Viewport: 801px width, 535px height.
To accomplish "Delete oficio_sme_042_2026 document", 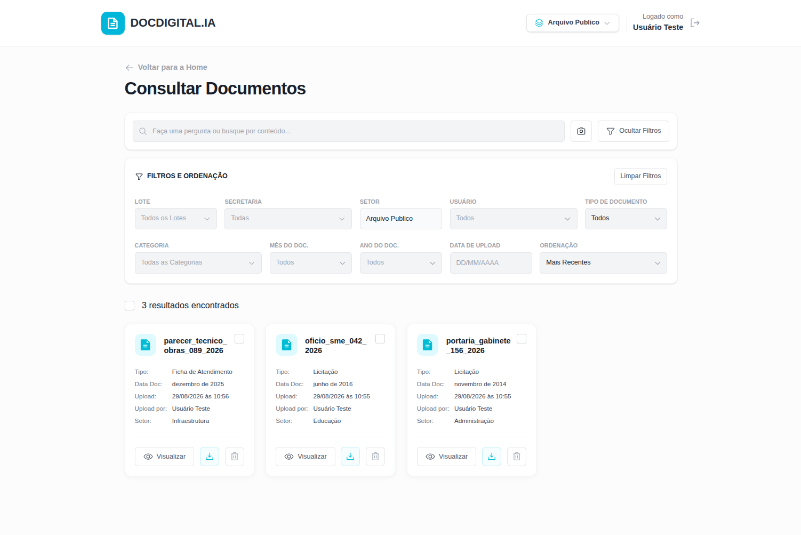I will click(375, 456).
